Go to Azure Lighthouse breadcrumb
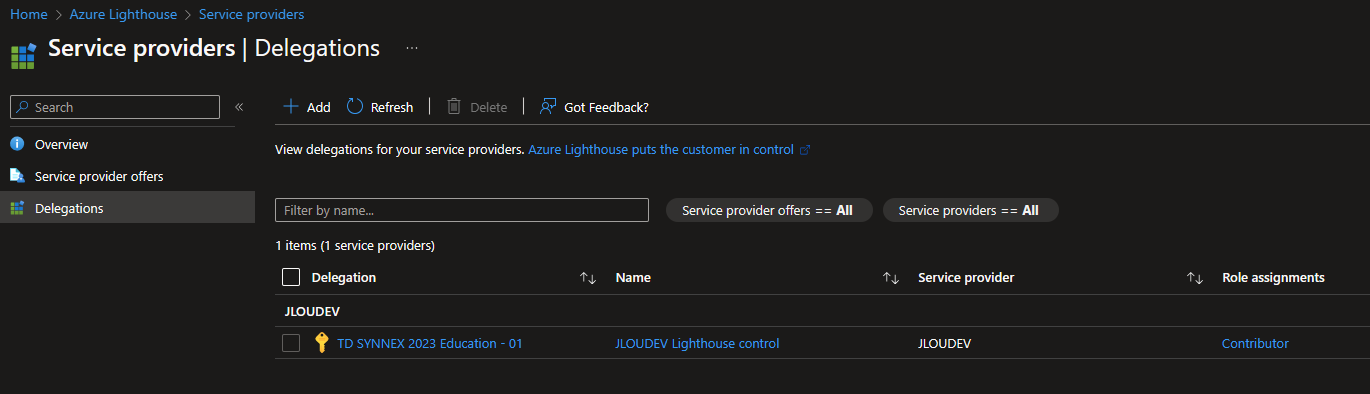The width and height of the screenshot is (1370, 394). [123, 14]
